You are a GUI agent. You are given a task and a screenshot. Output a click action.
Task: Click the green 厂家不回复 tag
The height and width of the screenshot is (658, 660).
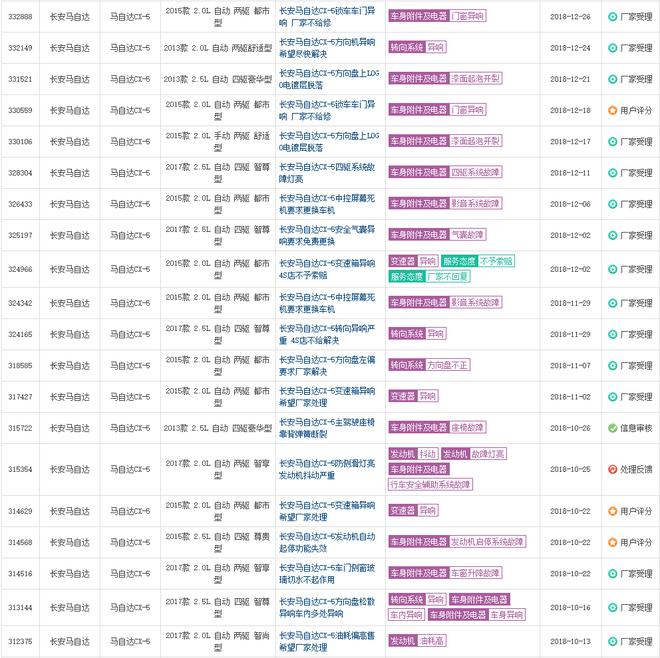pyautogui.click(x=448, y=277)
